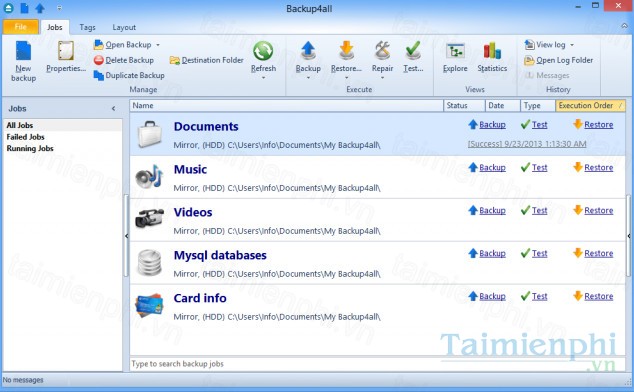Click Restore link for Documents job

pyautogui.click(x=598, y=125)
